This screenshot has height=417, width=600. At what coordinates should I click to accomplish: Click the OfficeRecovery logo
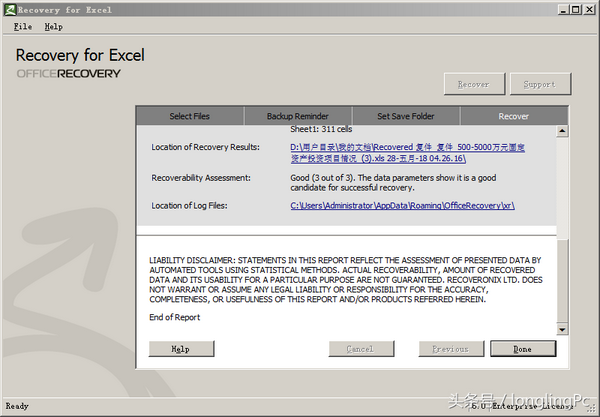68,73
